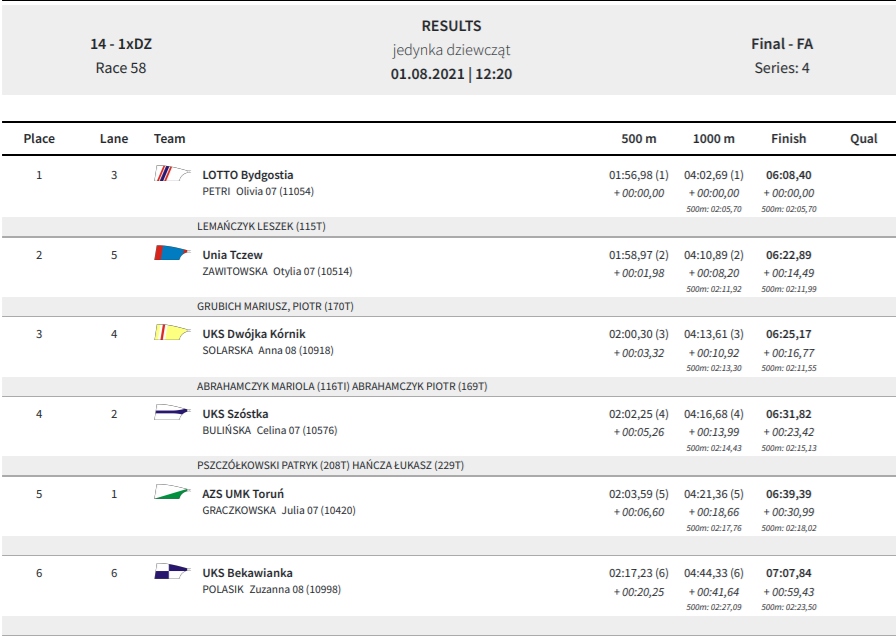This screenshot has height=636, width=896.
Task: Open the Unia Tczew team name
Action: pos(232,255)
